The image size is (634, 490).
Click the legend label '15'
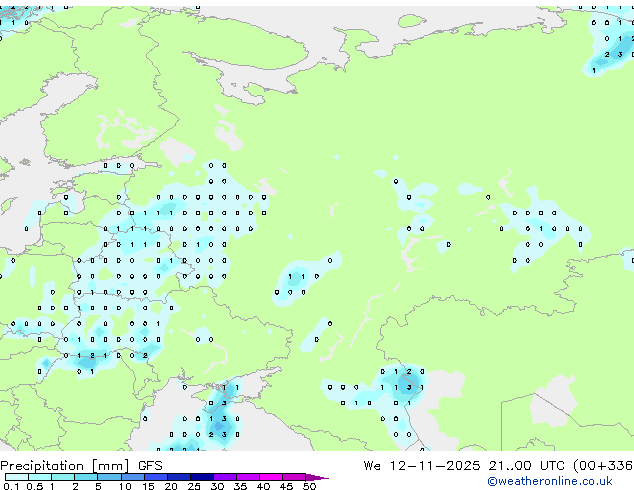point(148,486)
